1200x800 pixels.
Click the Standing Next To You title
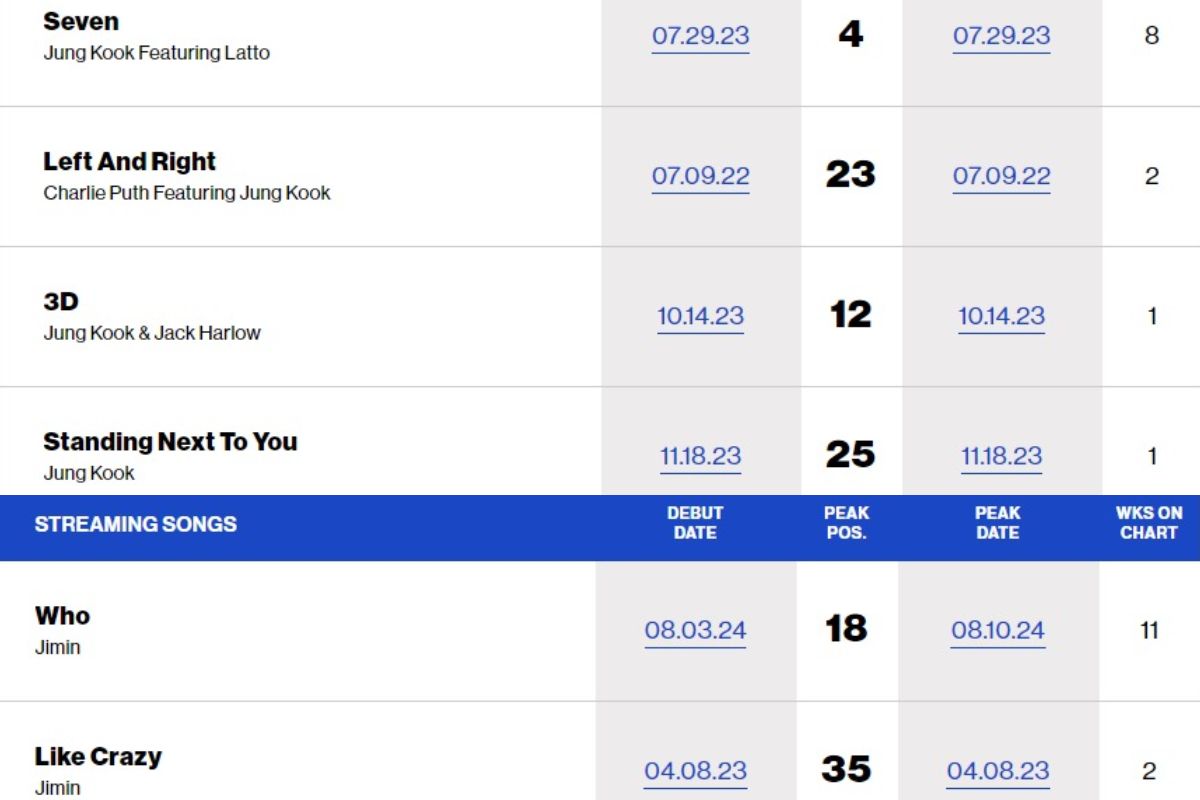point(170,441)
